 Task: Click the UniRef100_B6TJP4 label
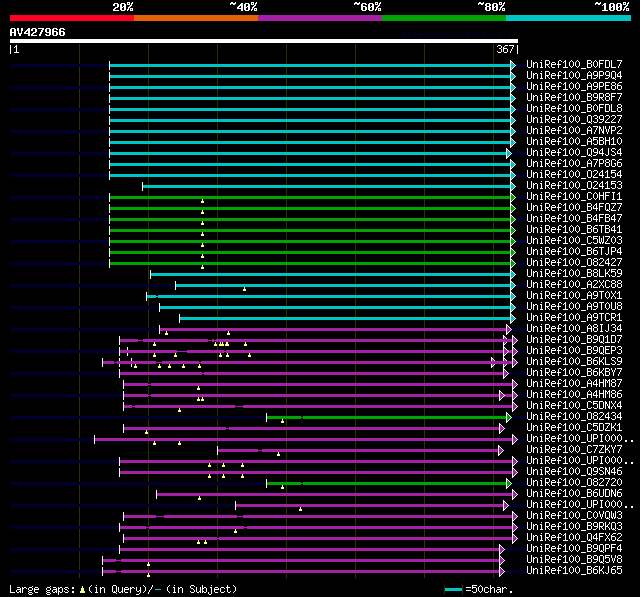(574, 252)
